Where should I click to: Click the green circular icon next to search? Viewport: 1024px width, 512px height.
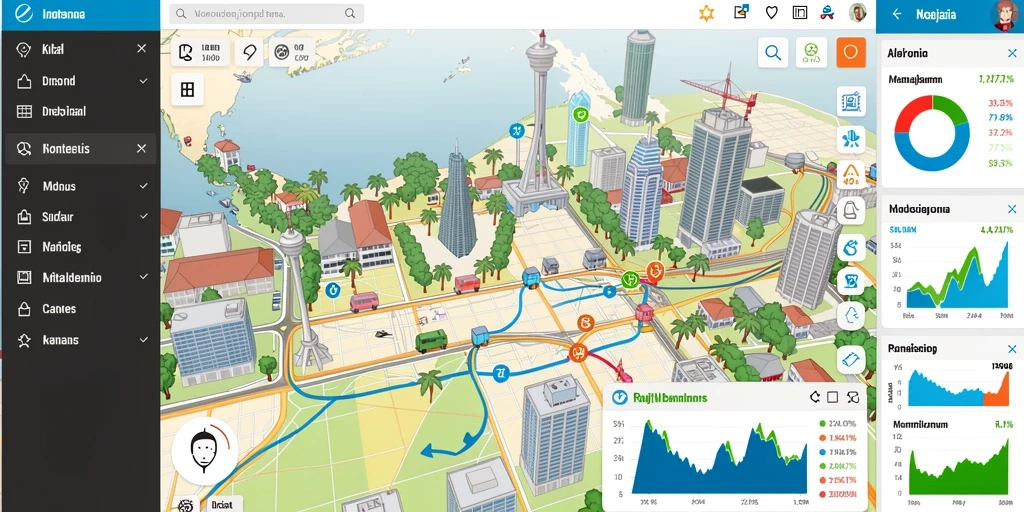point(811,53)
